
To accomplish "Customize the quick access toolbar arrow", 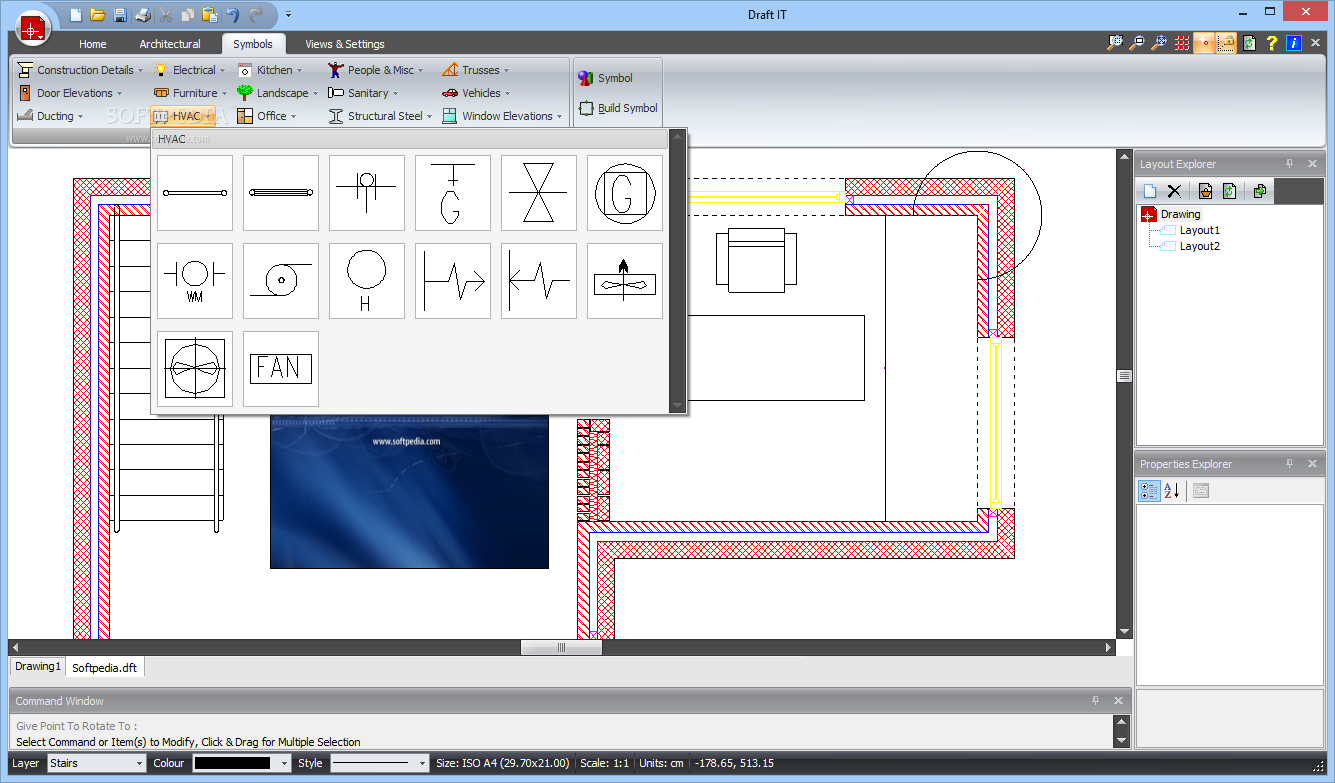I will click(x=288, y=15).
